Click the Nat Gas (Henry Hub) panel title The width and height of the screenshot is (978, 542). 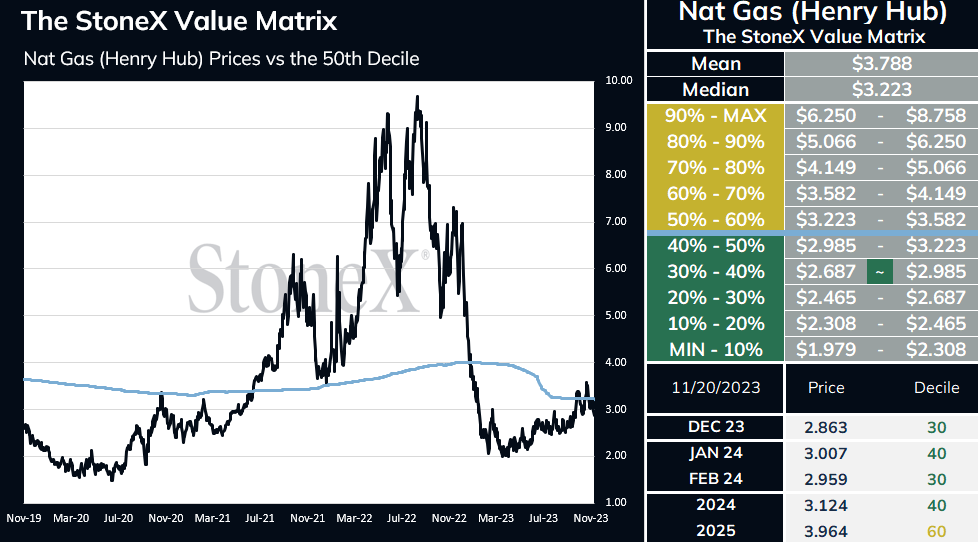click(813, 12)
